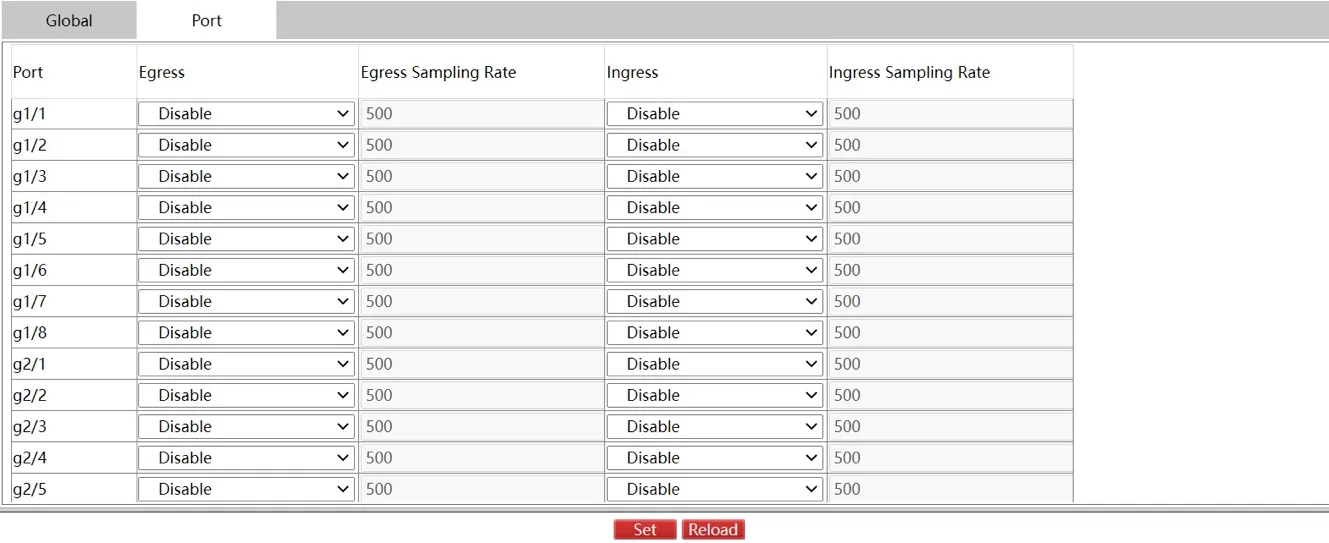The width and height of the screenshot is (1329, 543).
Task: Click Ingress Sampling Rate field for g1/5
Action: point(950,239)
